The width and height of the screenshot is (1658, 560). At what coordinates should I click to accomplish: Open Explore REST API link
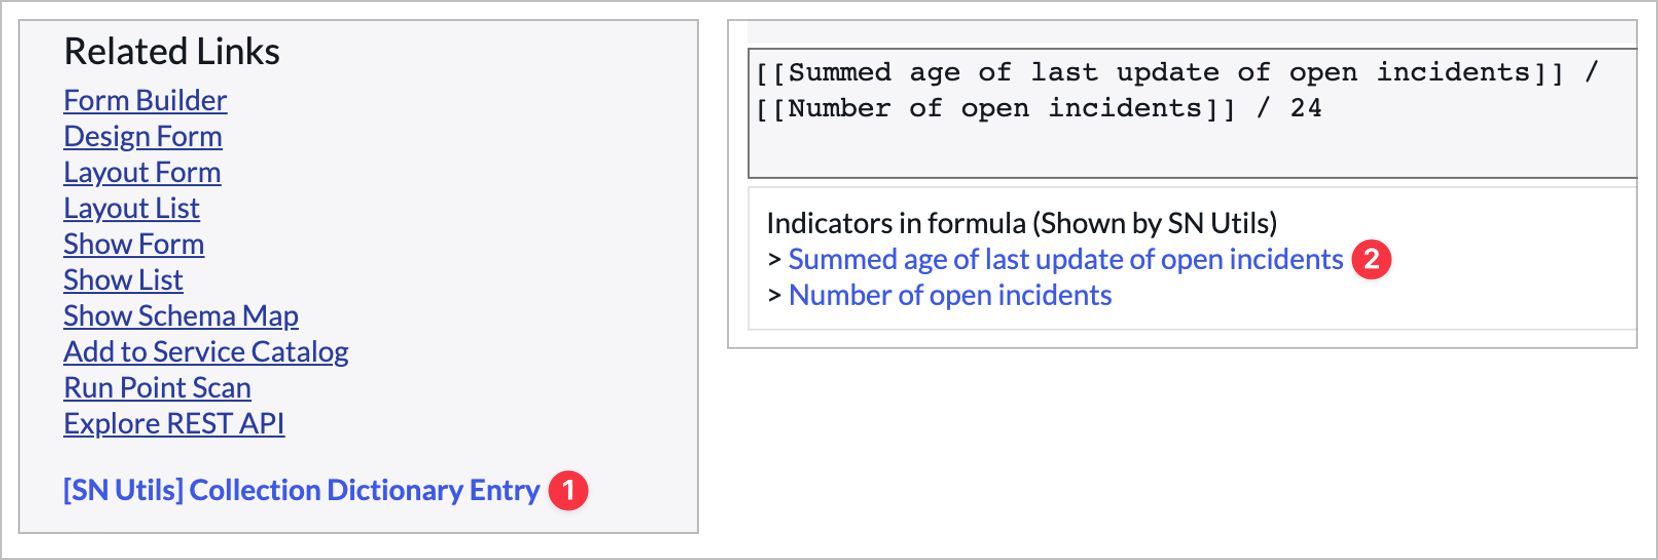(174, 425)
